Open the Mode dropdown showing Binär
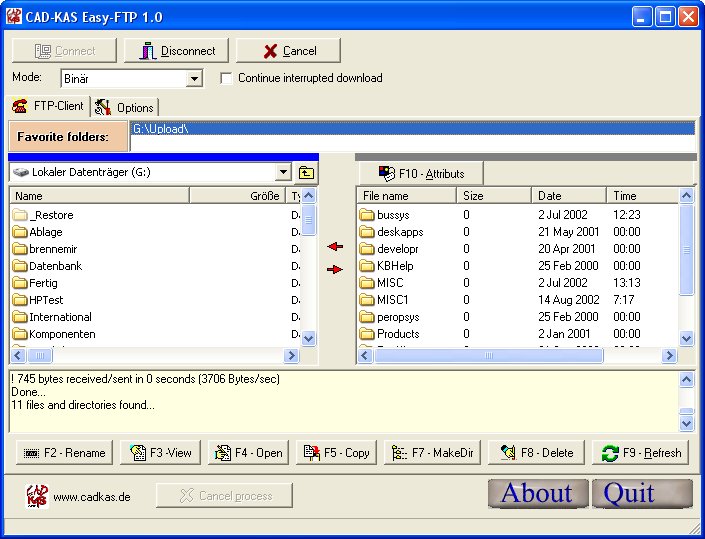The width and height of the screenshot is (705, 539). point(194,78)
